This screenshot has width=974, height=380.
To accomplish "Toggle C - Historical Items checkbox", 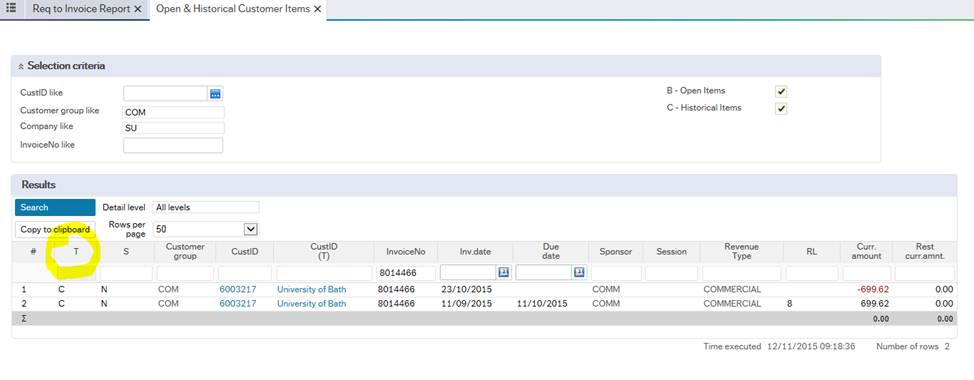I will (x=781, y=109).
